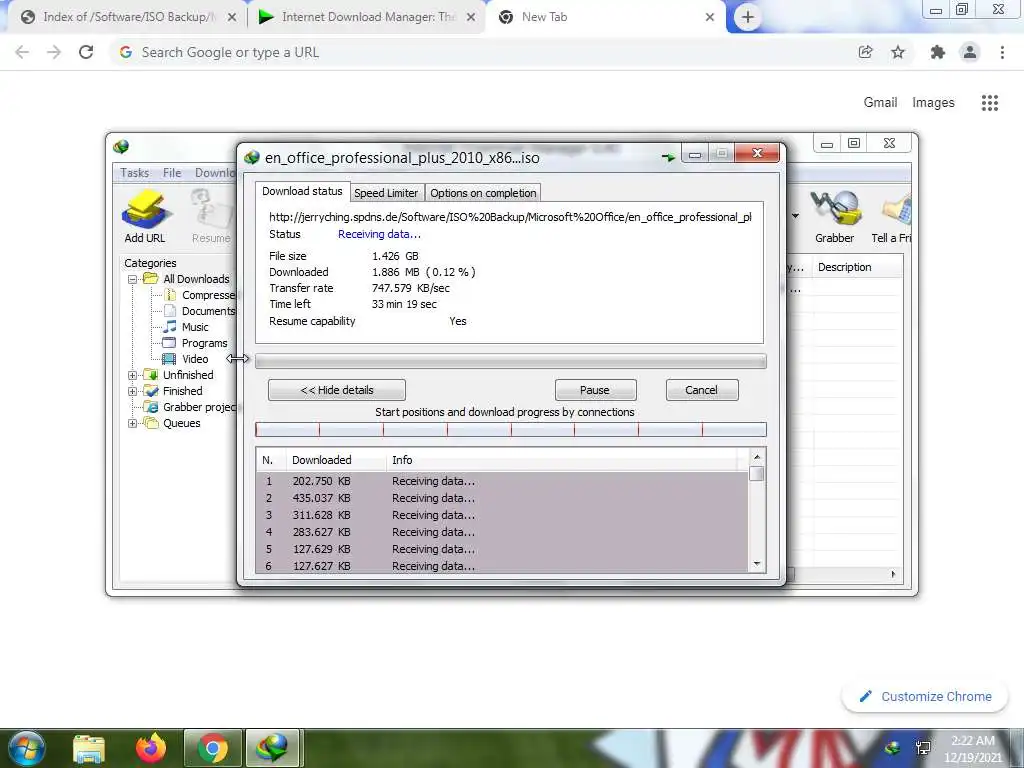Image resolution: width=1024 pixels, height=768 pixels.
Task: Open the Gmail link
Action: 880,103
